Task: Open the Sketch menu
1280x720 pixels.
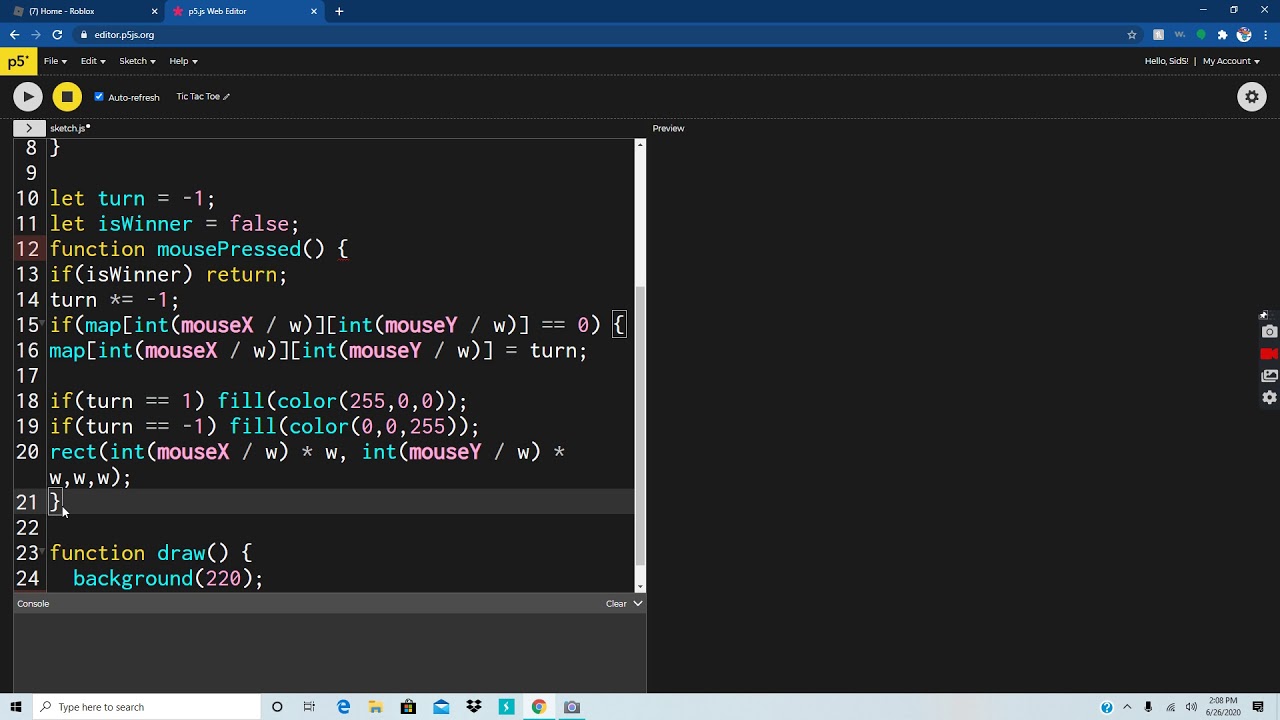Action: pyautogui.click(x=137, y=61)
